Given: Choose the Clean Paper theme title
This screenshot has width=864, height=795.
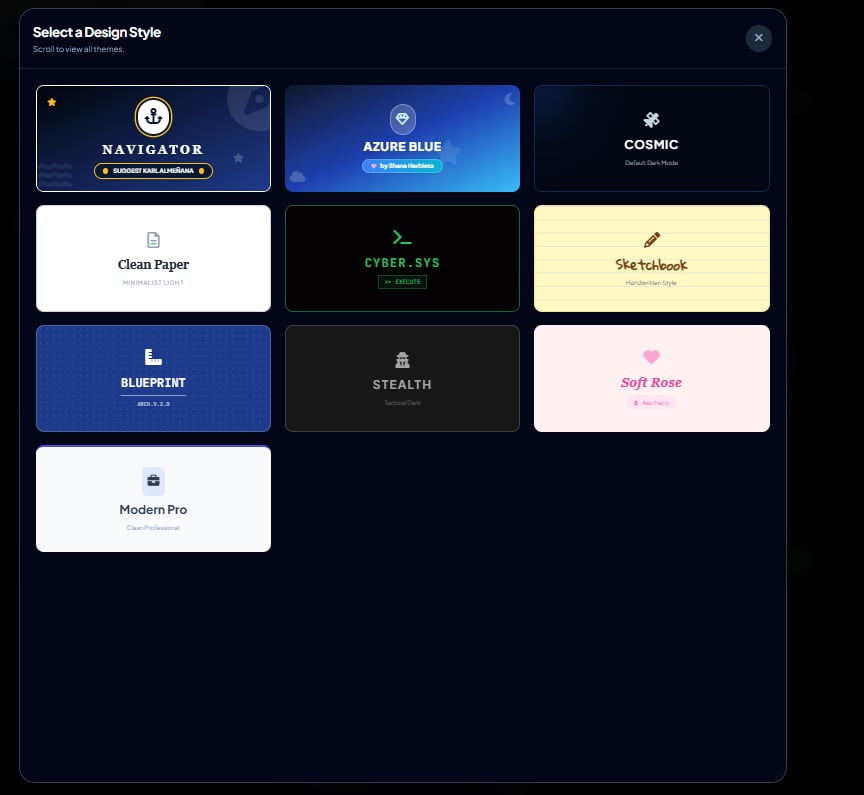Looking at the screenshot, I should point(153,264).
